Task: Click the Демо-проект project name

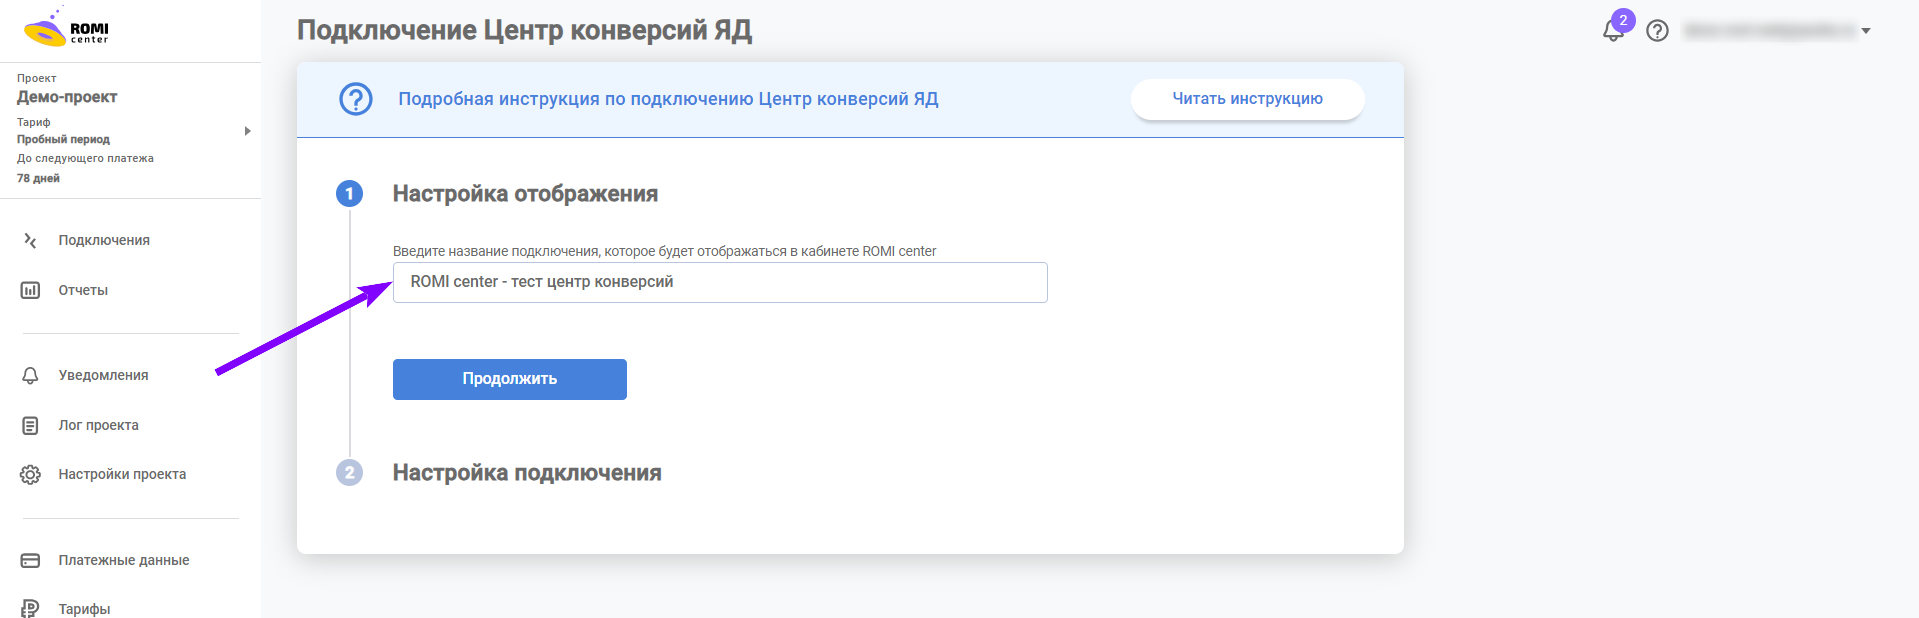Action: pyautogui.click(x=67, y=97)
